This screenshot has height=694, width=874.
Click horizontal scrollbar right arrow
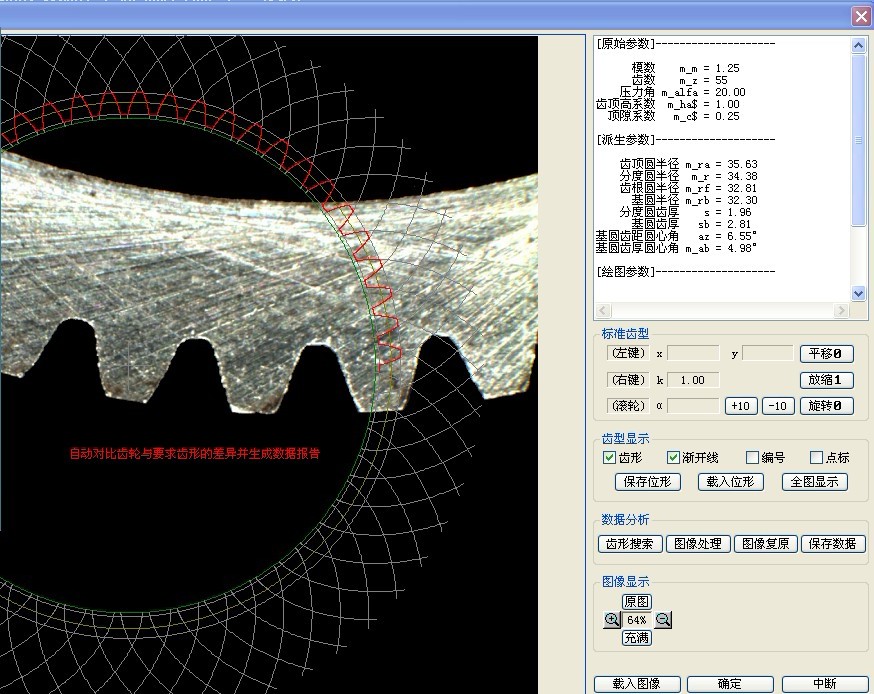pyautogui.click(x=841, y=310)
